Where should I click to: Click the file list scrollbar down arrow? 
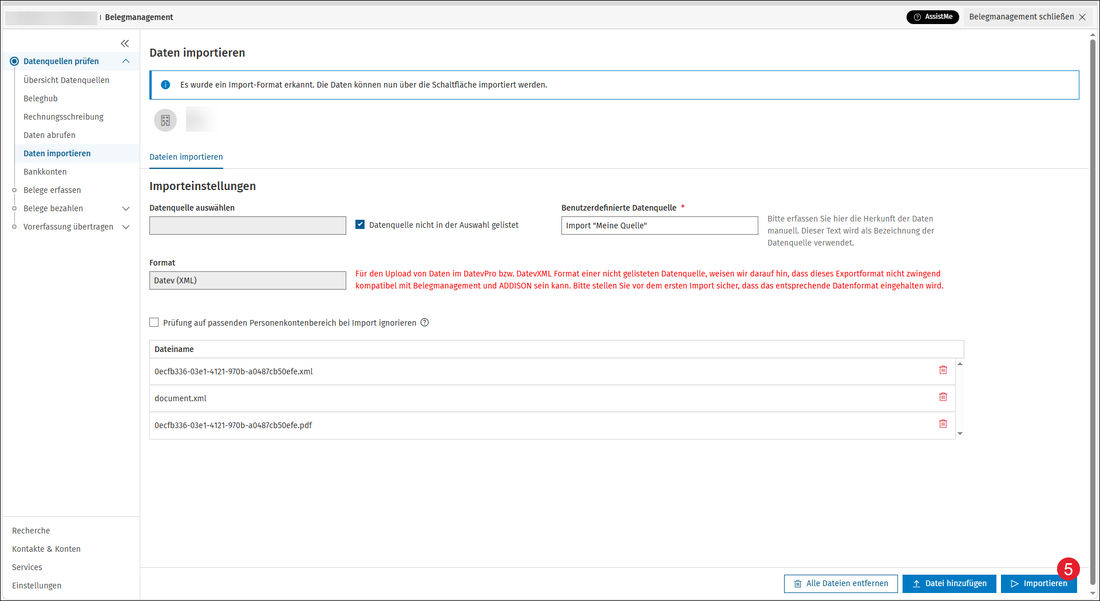pyautogui.click(x=960, y=433)
